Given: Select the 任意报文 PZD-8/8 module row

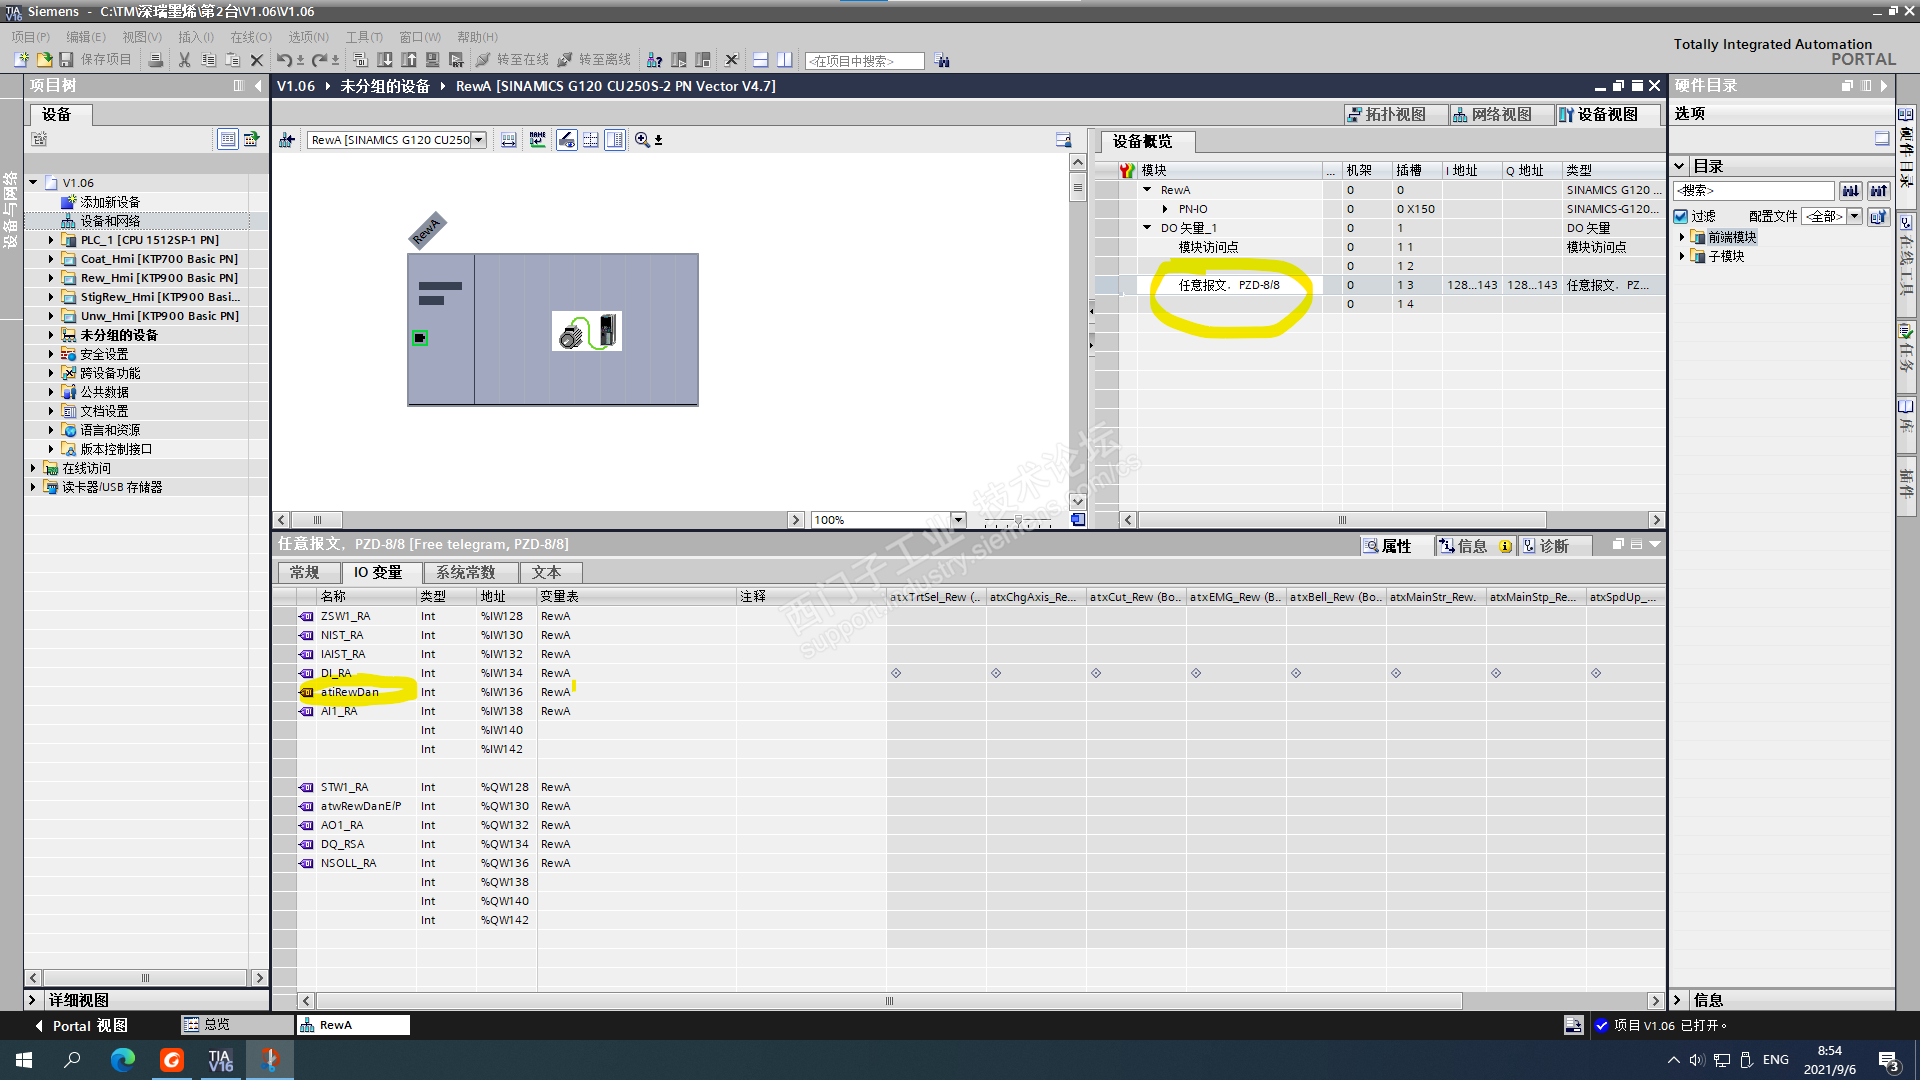Looking at the screenshot, I should [x=1228, y=285].
